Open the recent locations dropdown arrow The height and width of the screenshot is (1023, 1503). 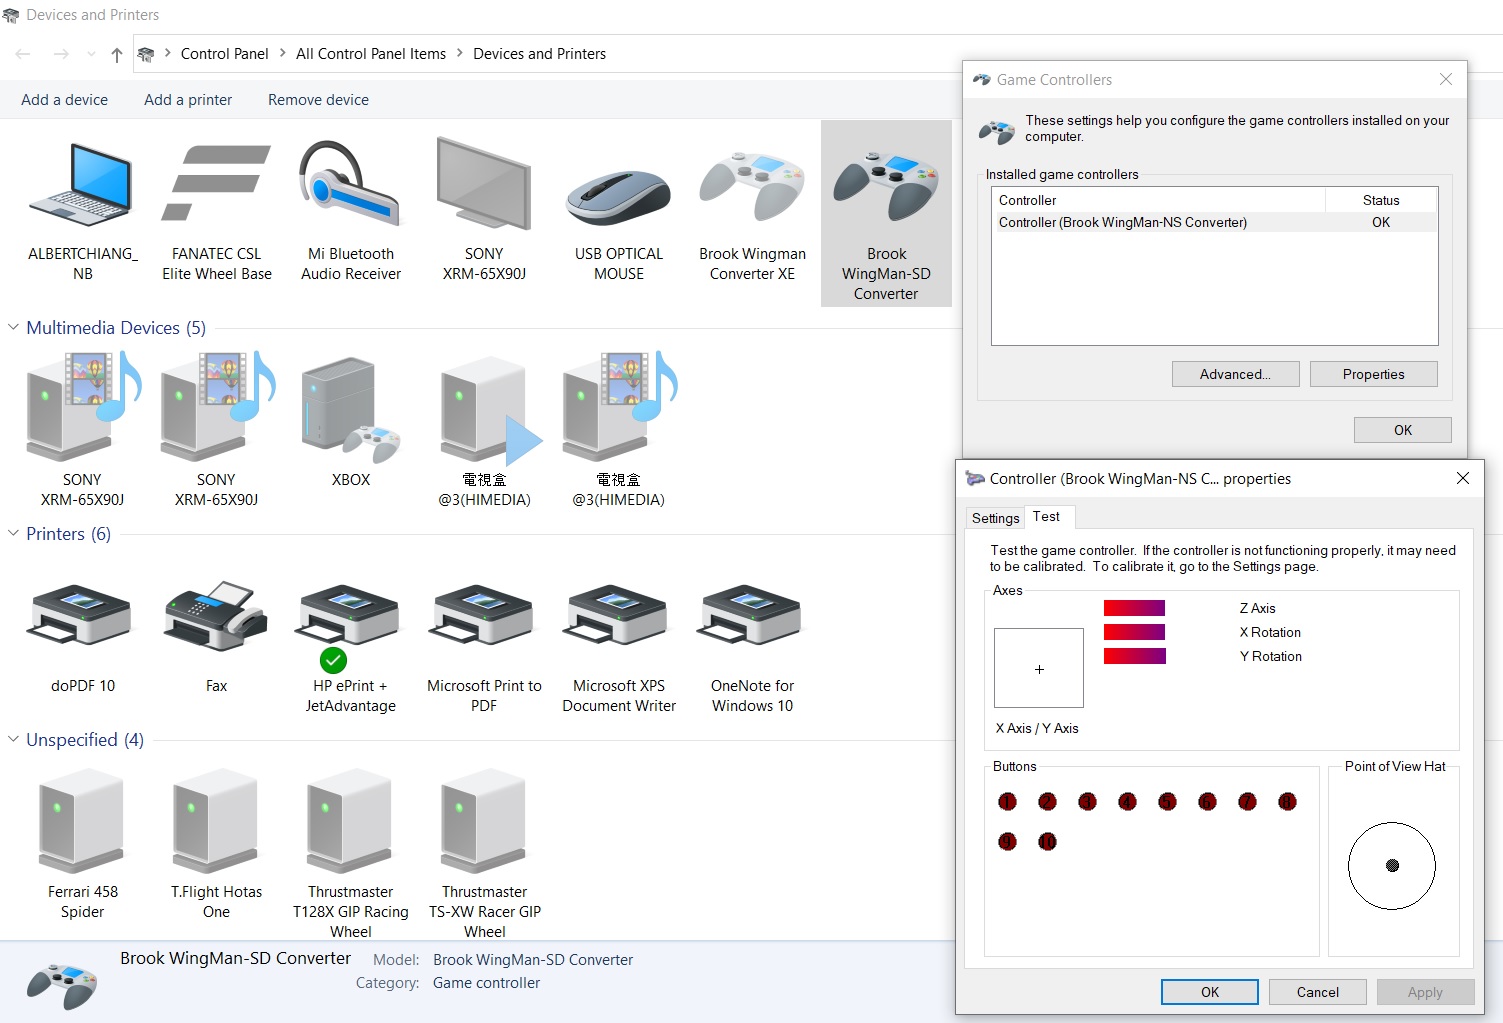92,54
